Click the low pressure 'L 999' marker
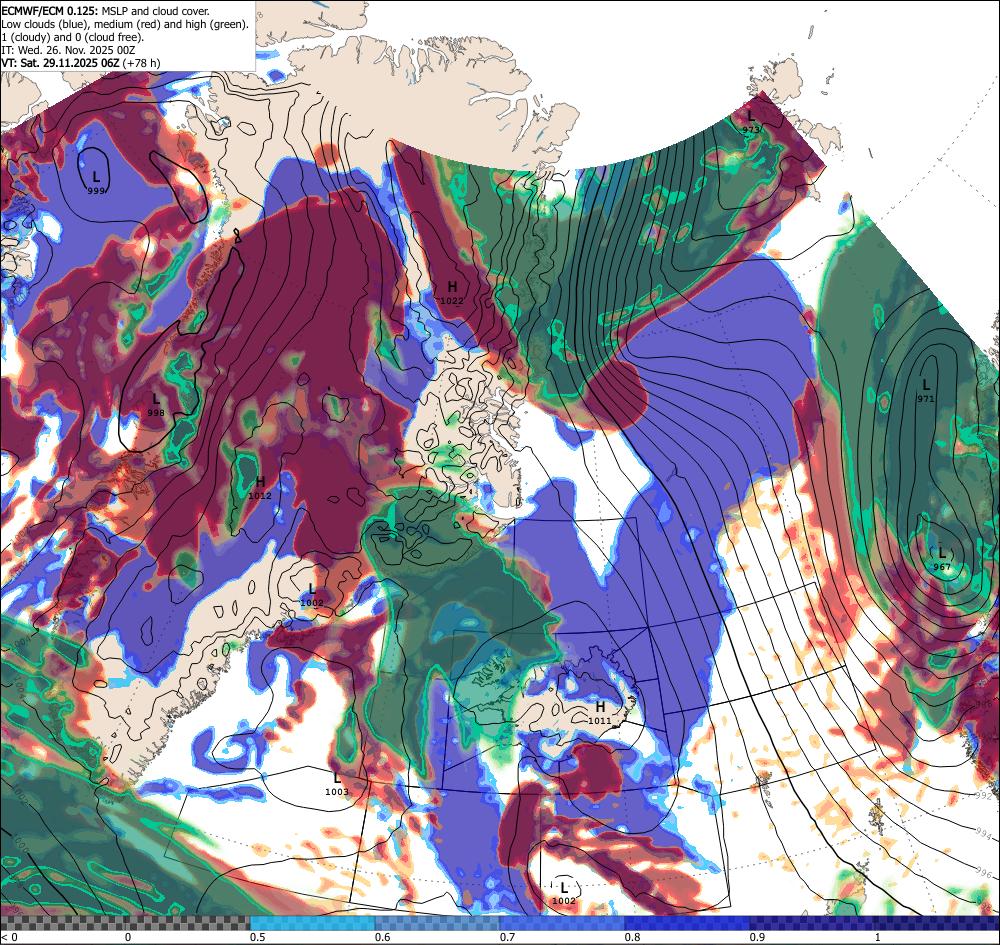 coord(96,182)
